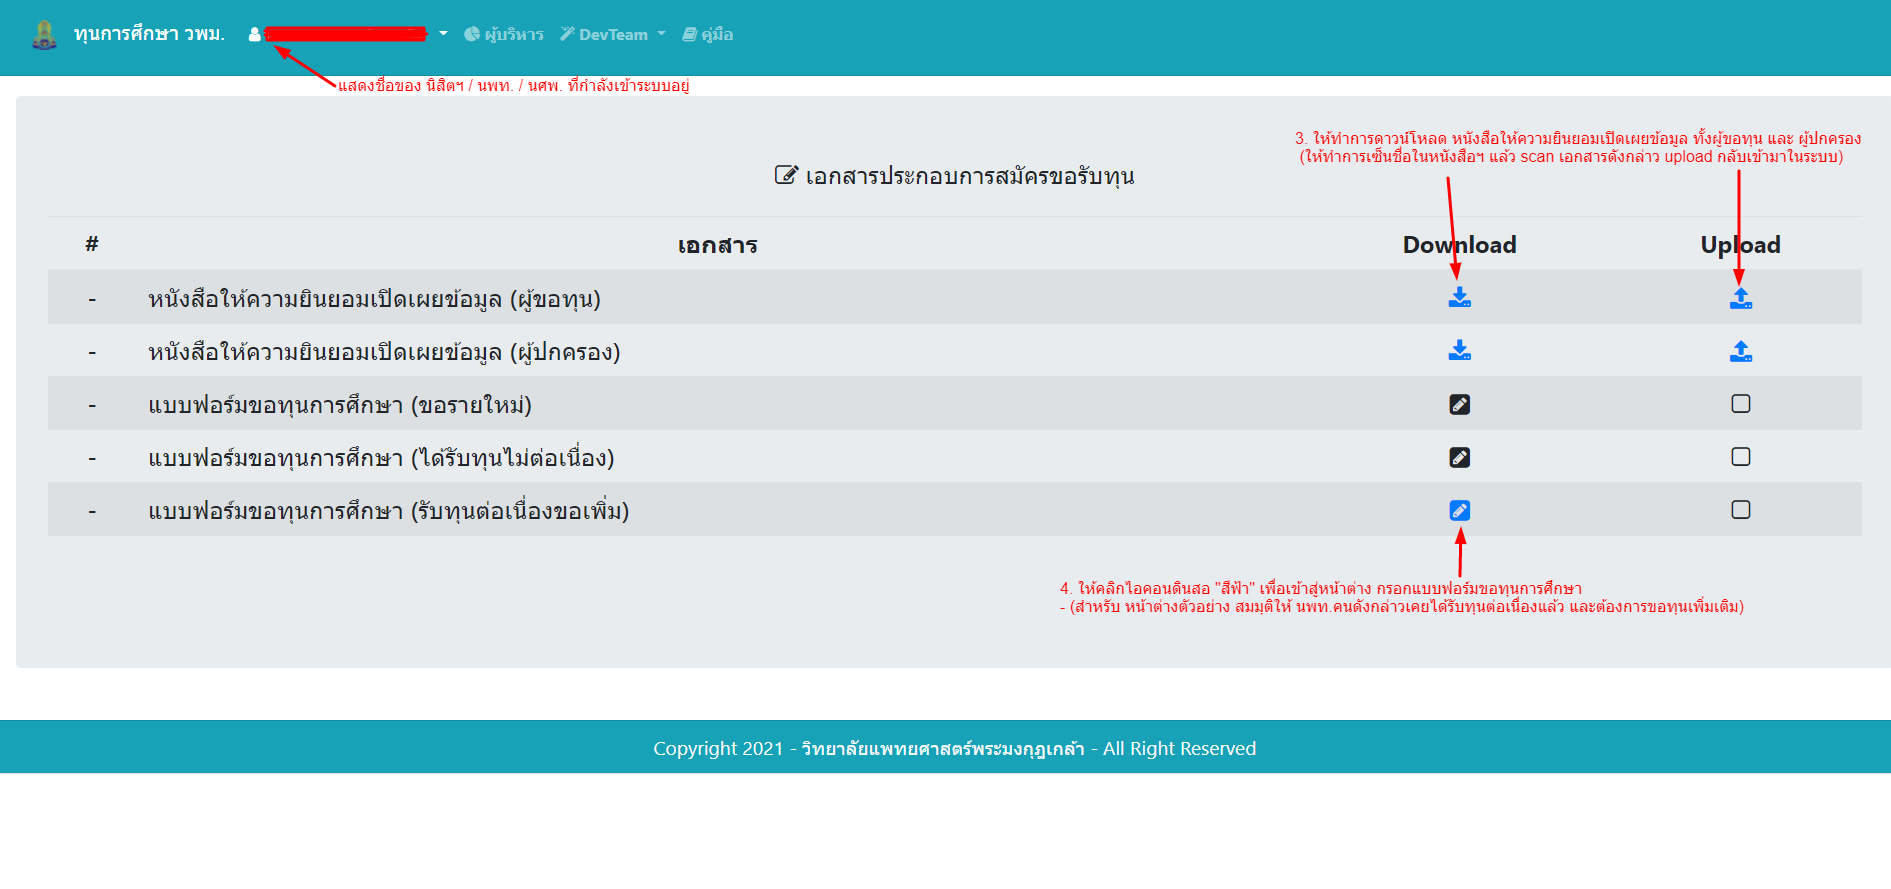
Task: Expand the DevTeam dropdown menu
Action: pos(613,34)
